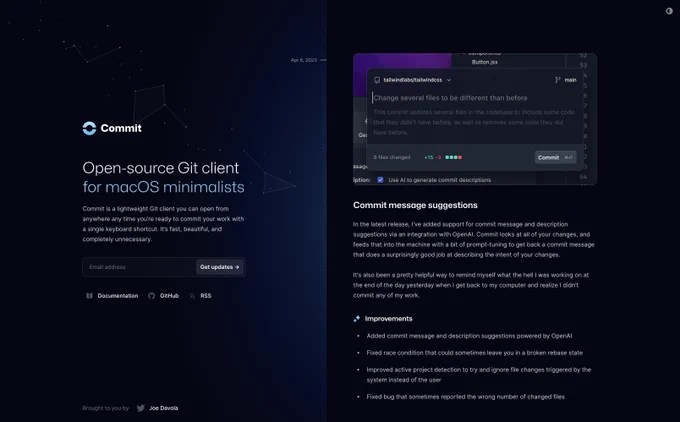Open Joe Davola's profile link

click(163, 408)
